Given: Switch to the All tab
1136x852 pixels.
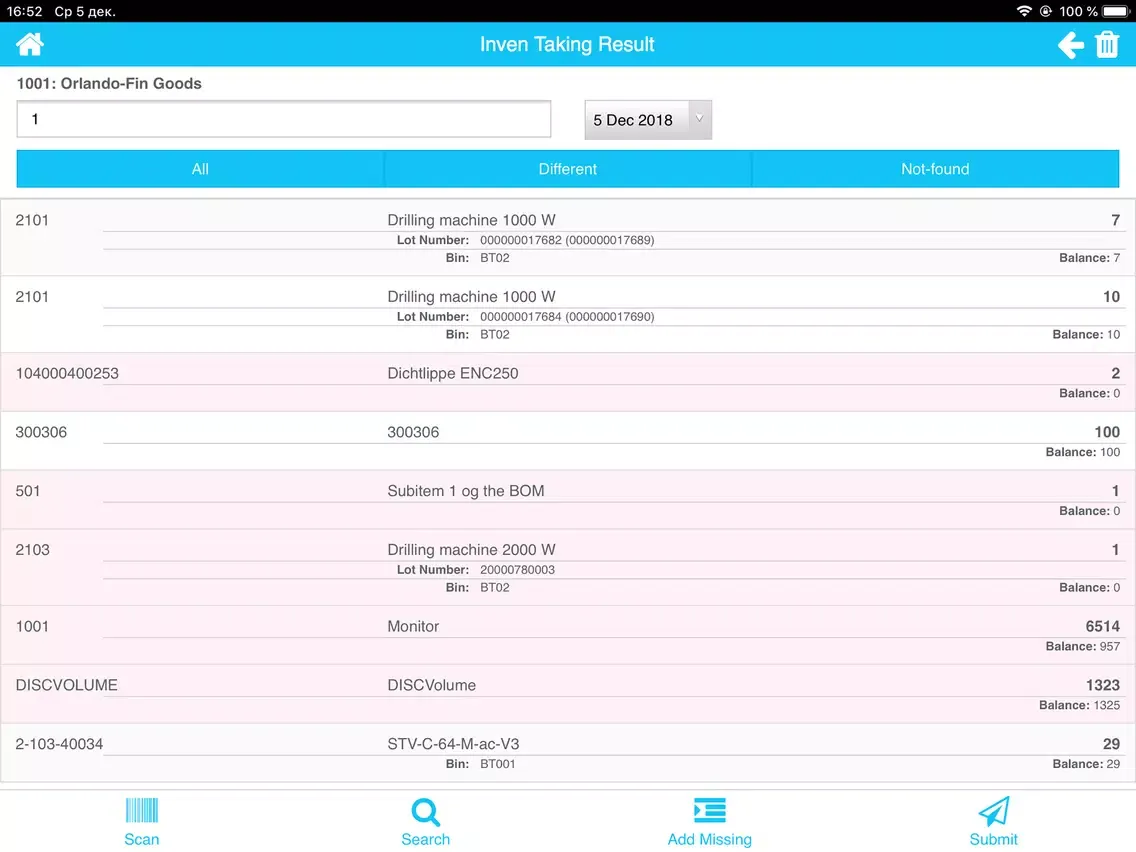Looking at the screenshot, I should pyautogui.click(x=200, y=169).
